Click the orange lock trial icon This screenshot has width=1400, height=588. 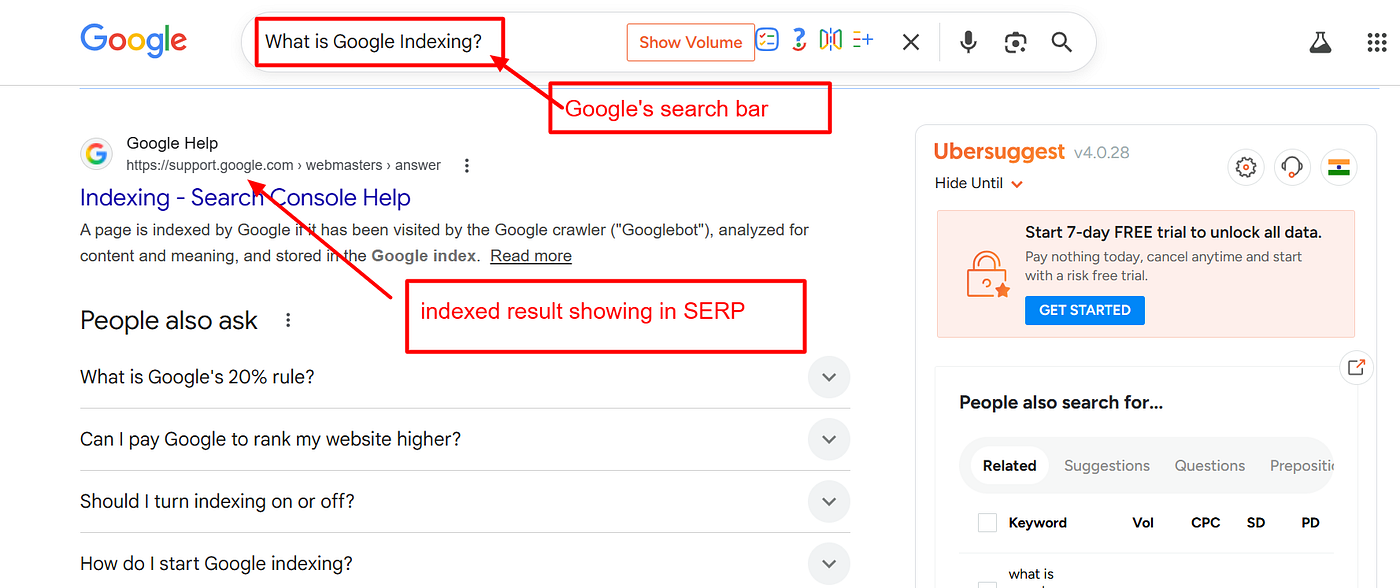(x=988, y=273)
